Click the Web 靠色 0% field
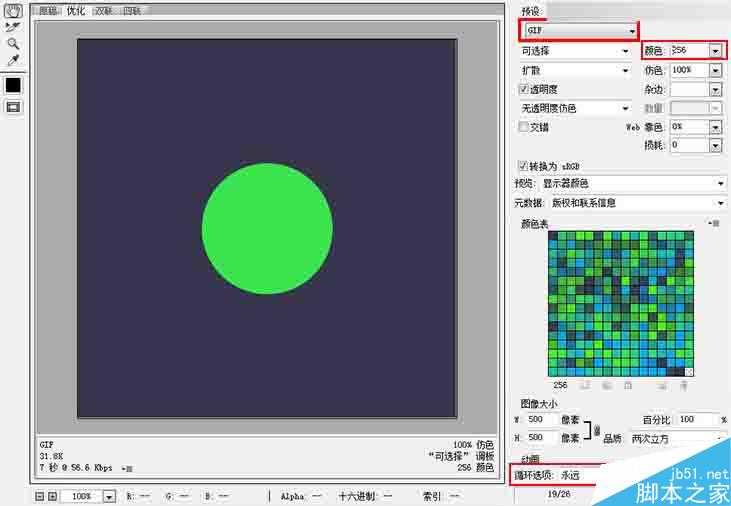The image size is (731, 506). click(x=690, y=127)
